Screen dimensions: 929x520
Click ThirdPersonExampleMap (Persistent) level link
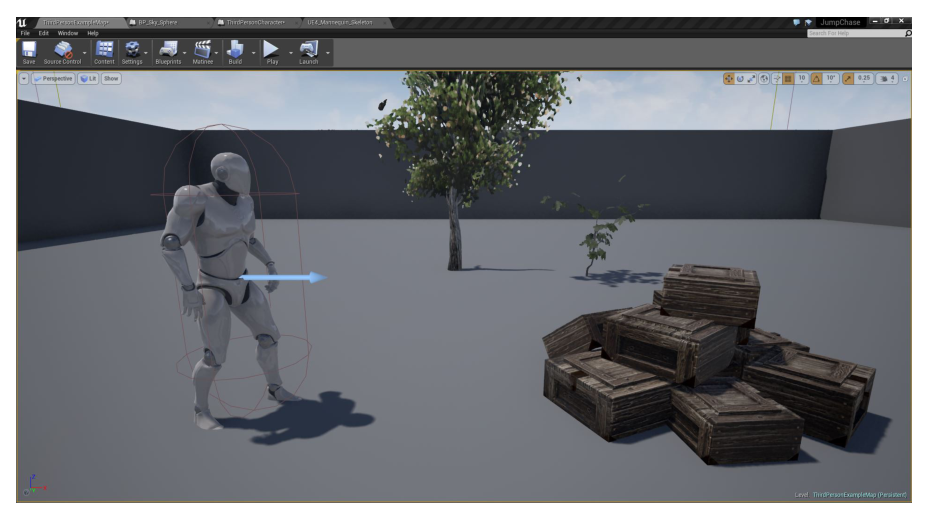(x=860, y=495)
